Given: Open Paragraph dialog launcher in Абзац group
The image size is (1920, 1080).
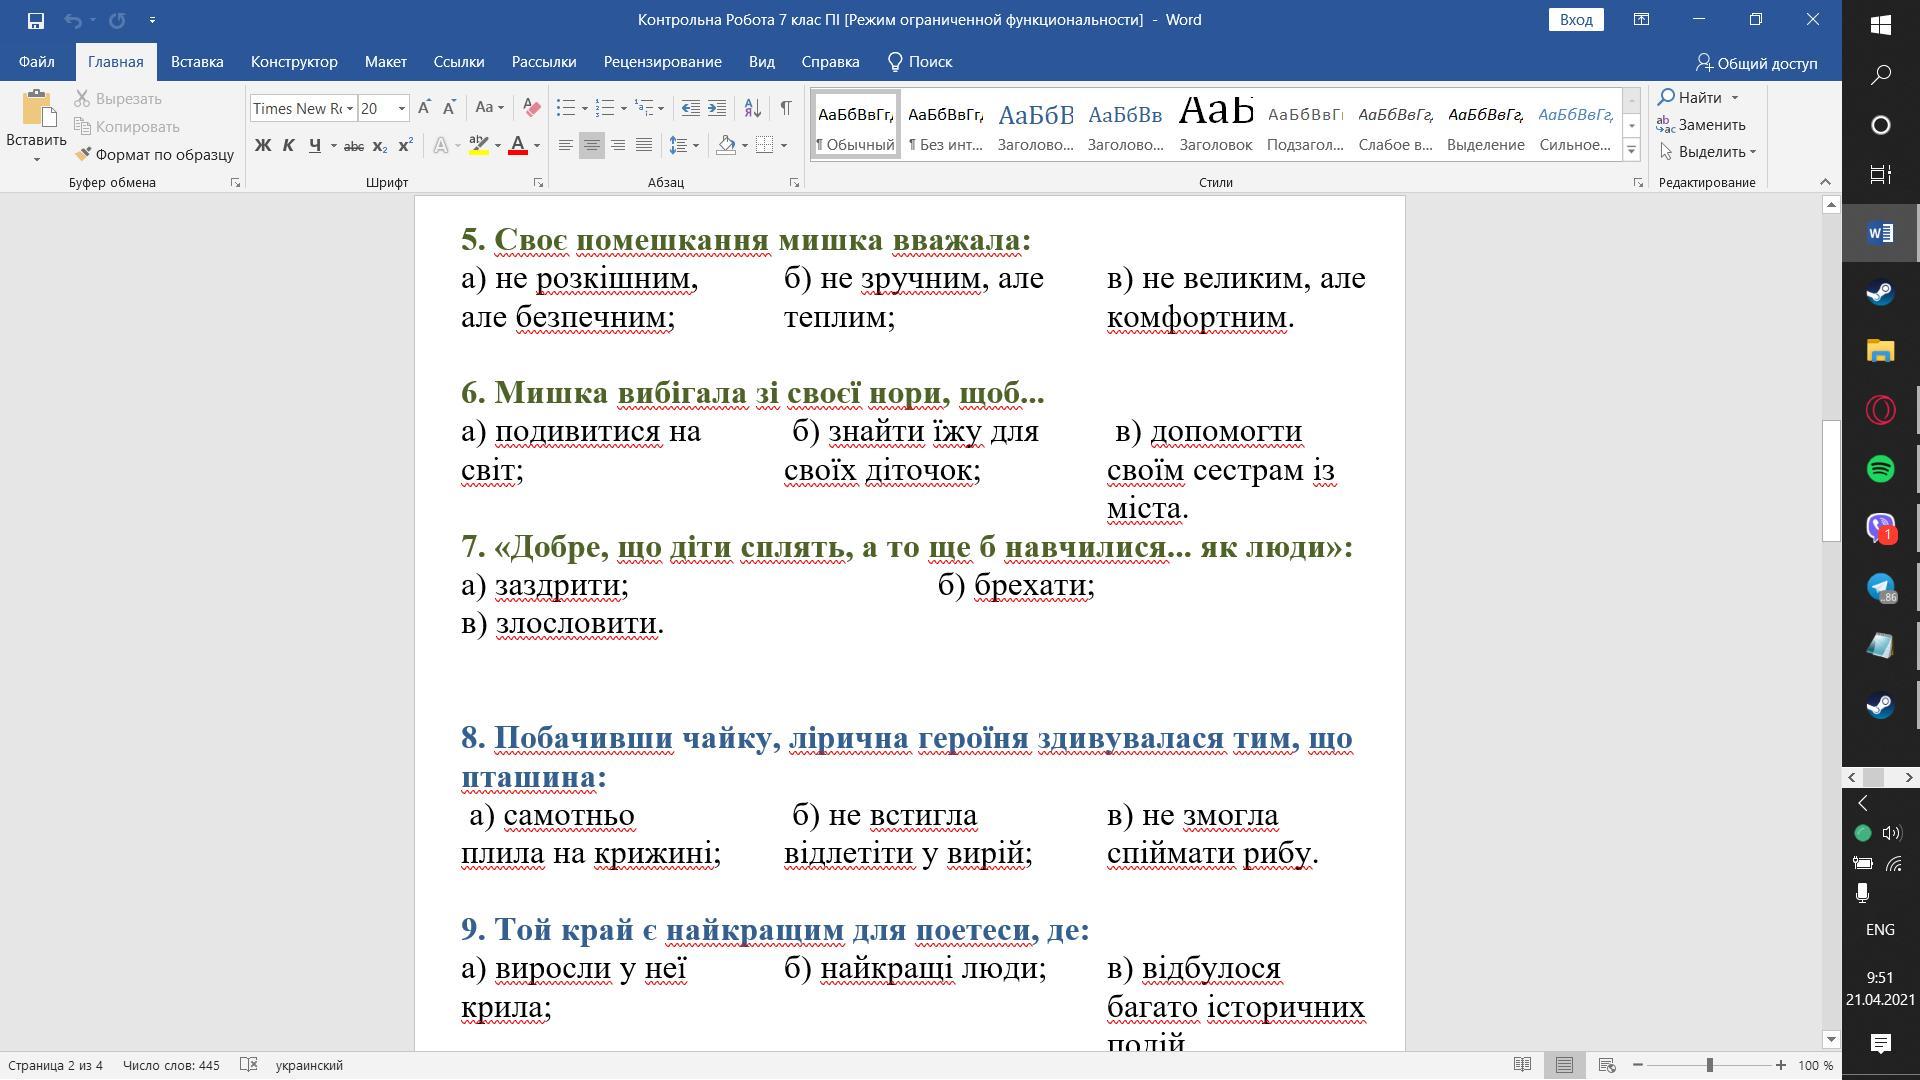Looking at the screenshot, I should [795, 183].
